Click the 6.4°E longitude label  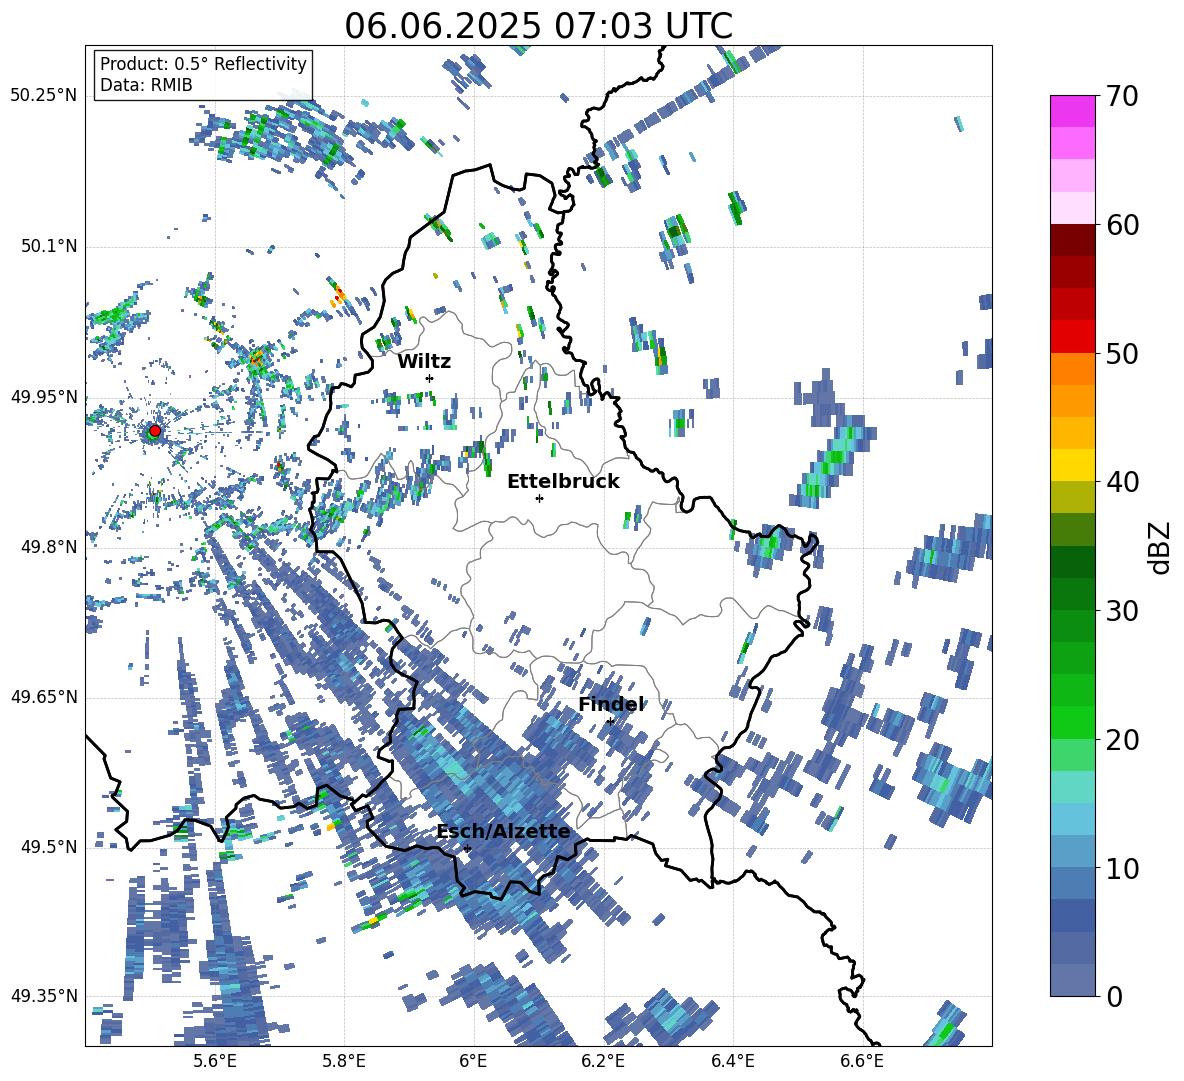tap(732, 1061)
